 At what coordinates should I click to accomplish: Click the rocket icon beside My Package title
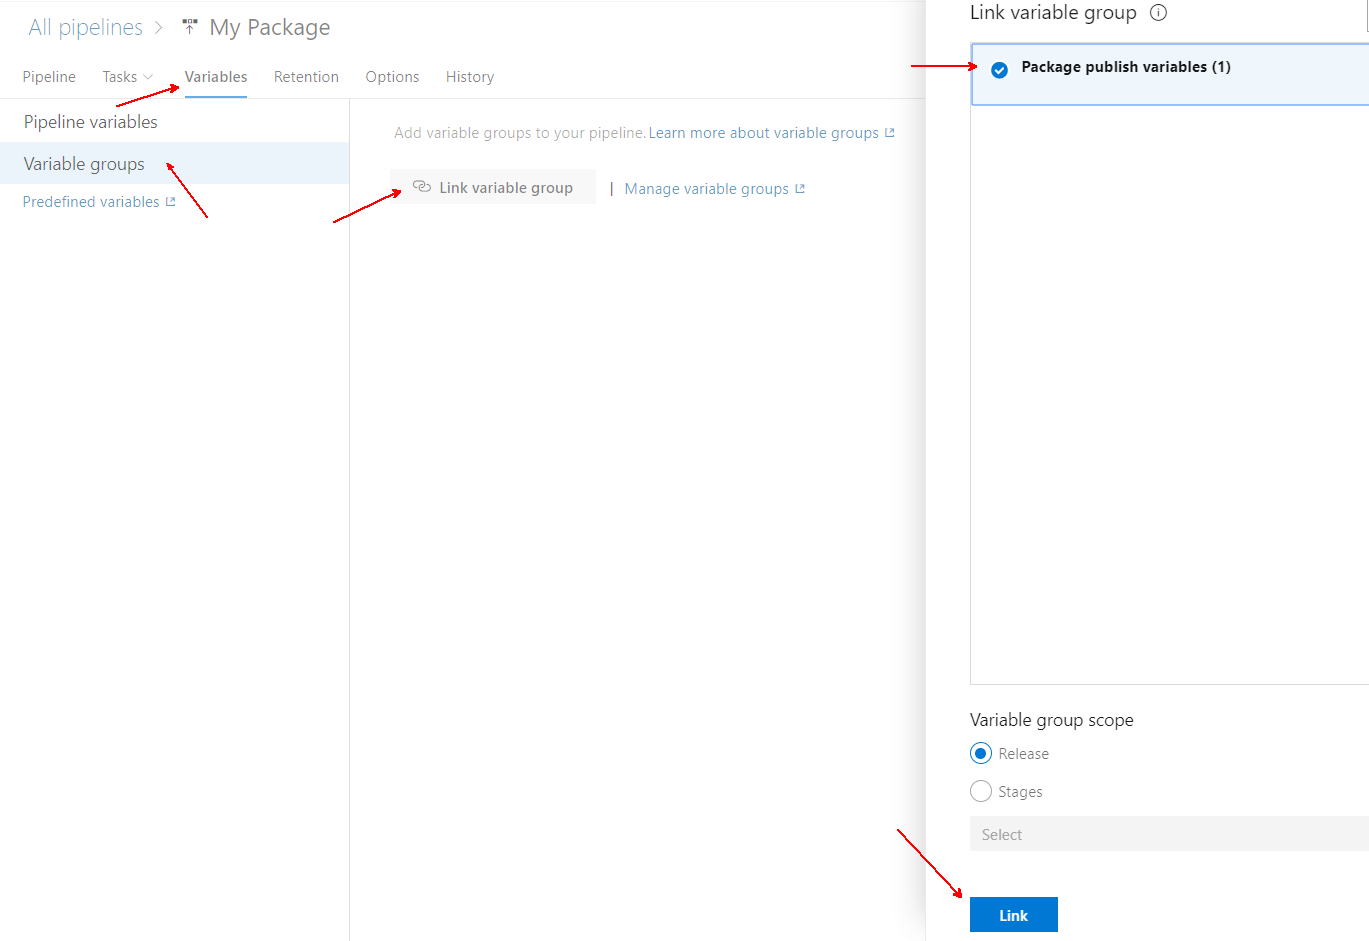(x=189, y=26)
